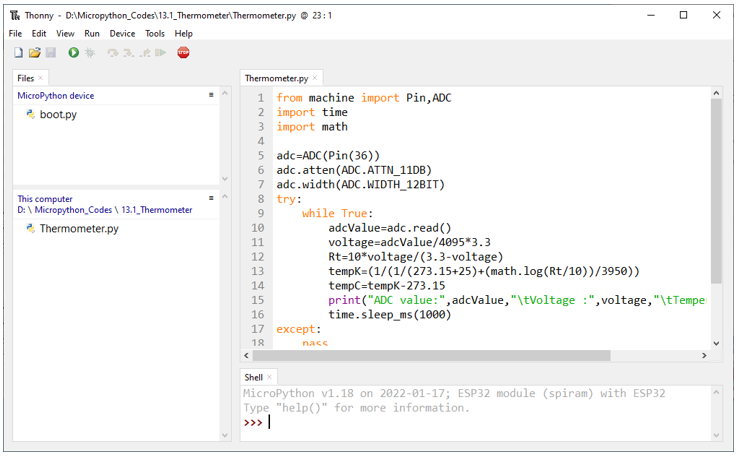Click the Step into toolbar icon
The height and width of the screenshot is (456, 738).
pyautogui.click(x=128, y=53)
